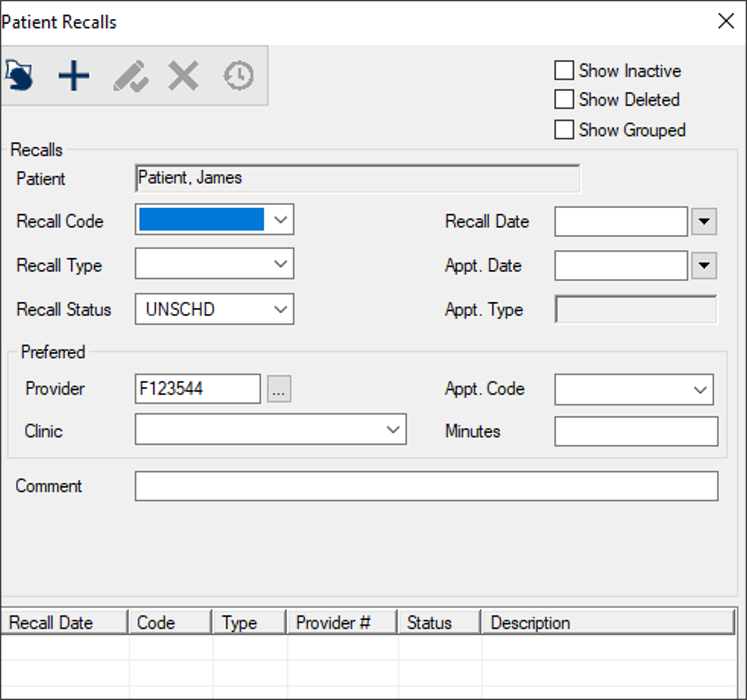Open Recall Date calendar picker arrow
Image resolution: width=747 pixels, height=700 pixels.
click(x=704, y=221)
